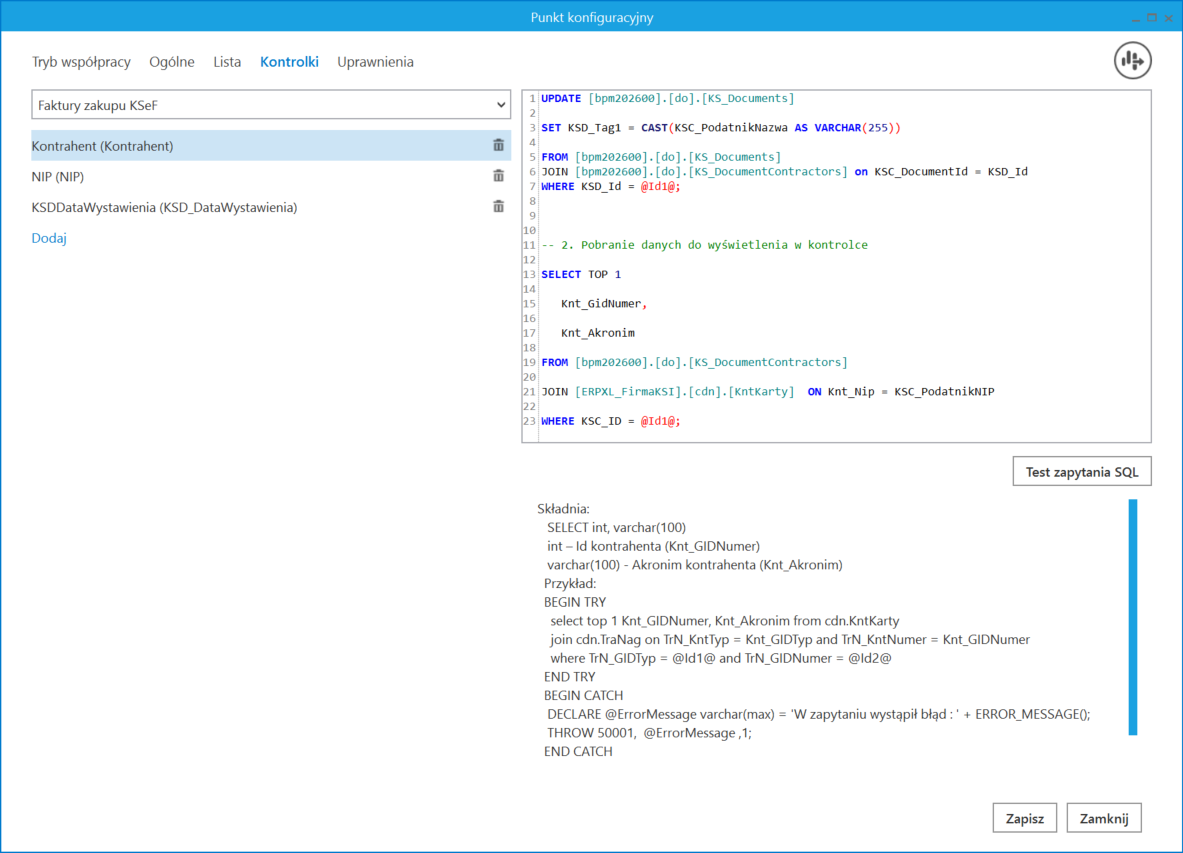The image size is (1183, 853).
Task: Maximize the Punkt konfiguracyjny window
Action: pyautogui.click(x=1152, y=17)
